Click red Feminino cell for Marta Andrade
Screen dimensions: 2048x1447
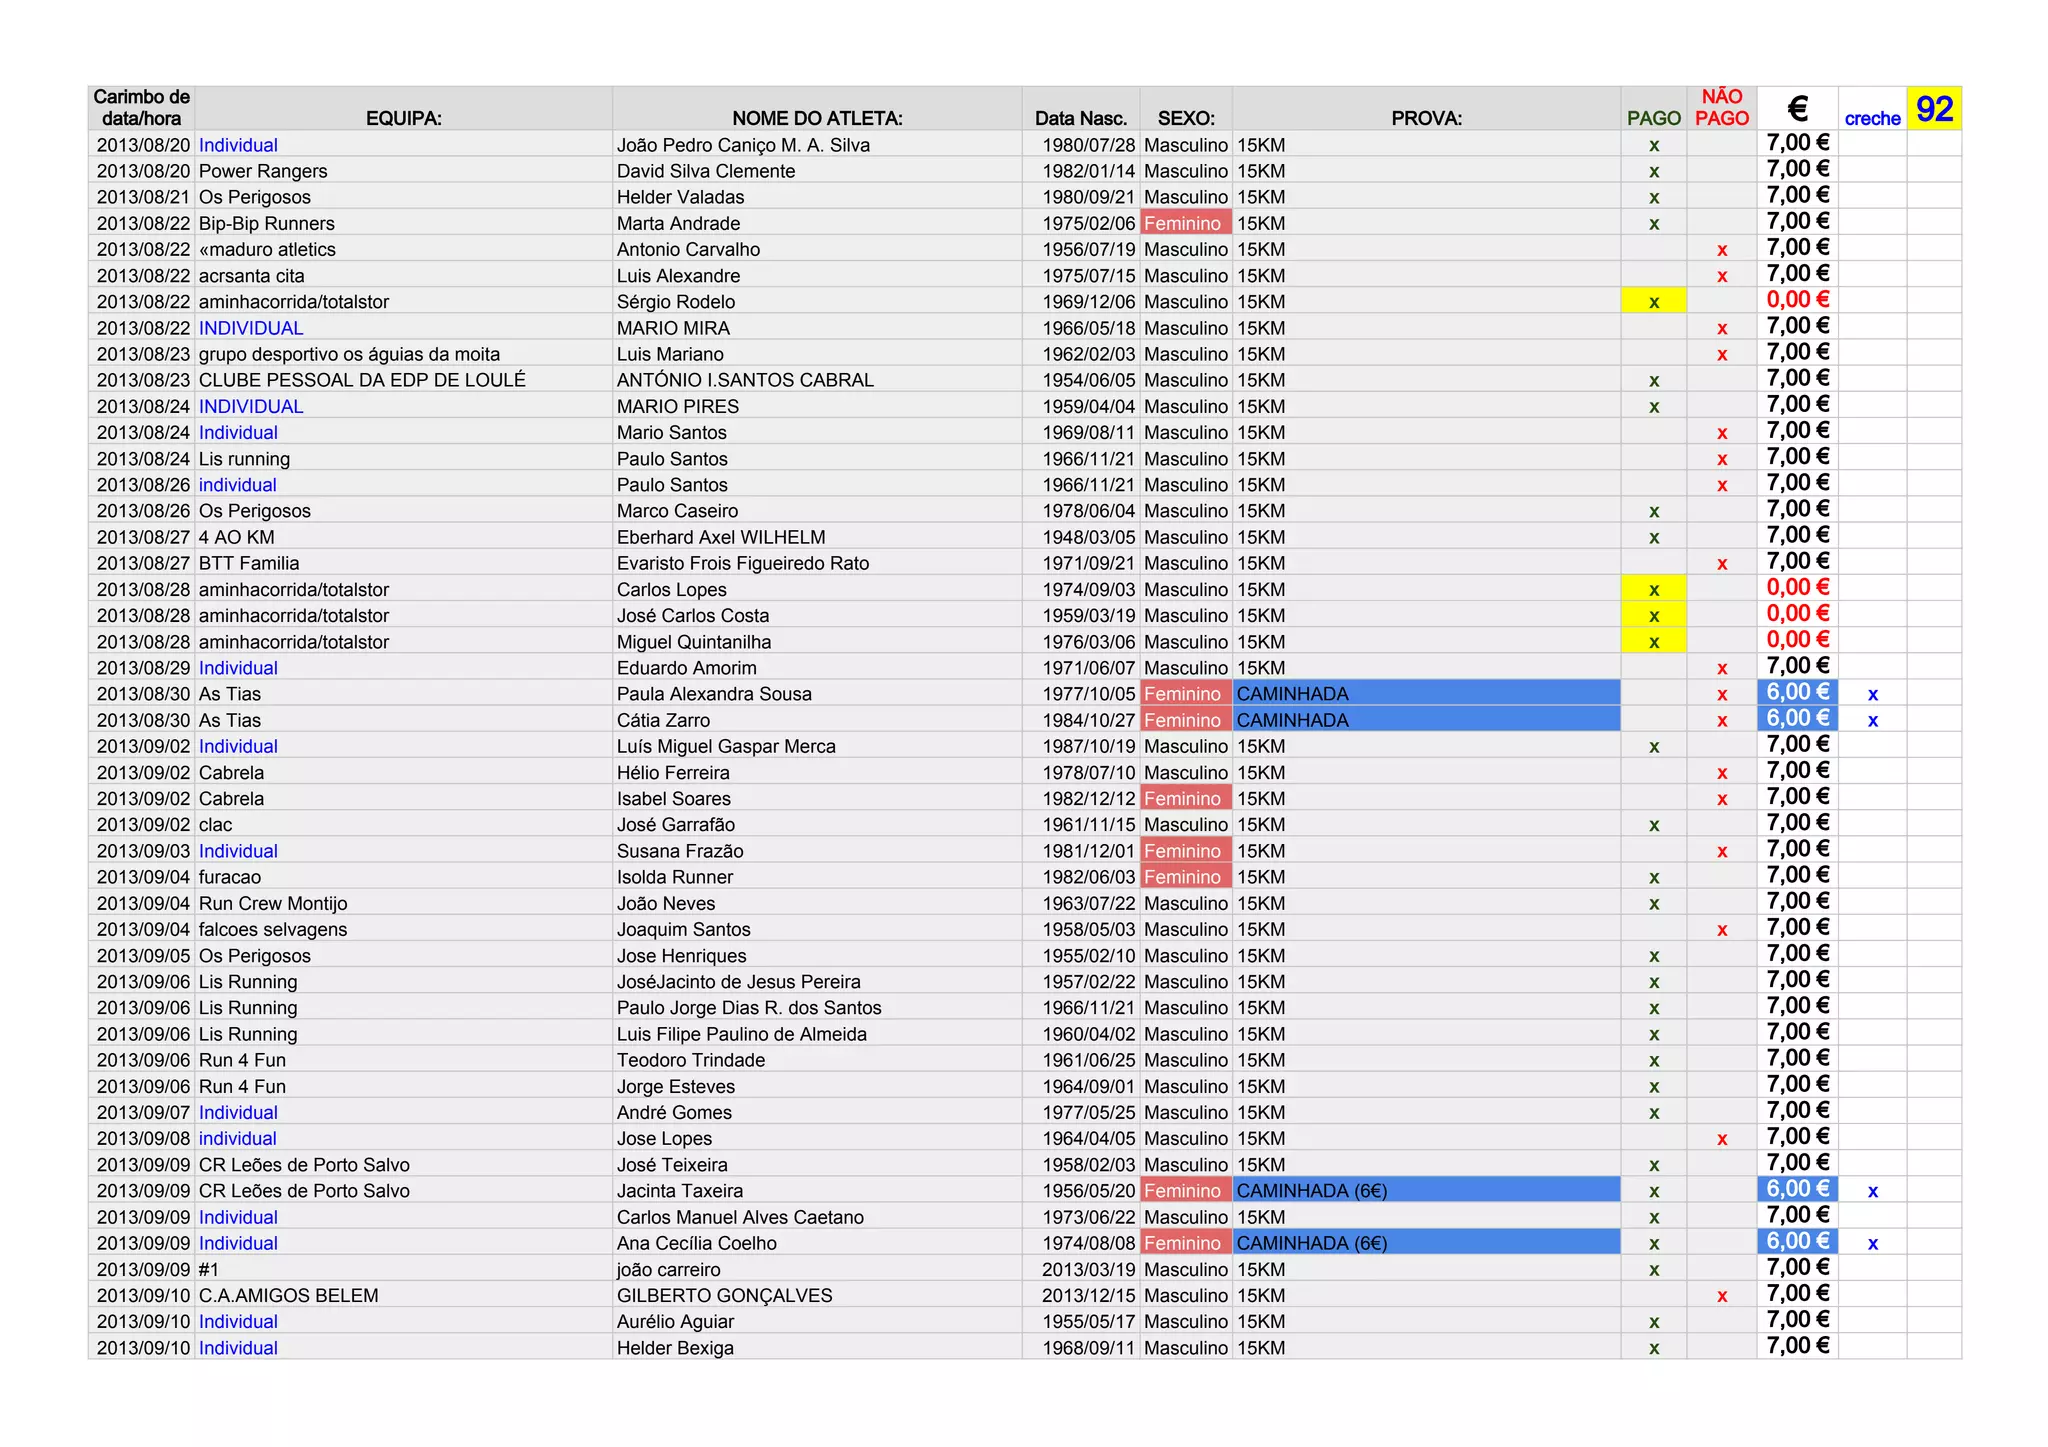click(x=1185, y=223)
